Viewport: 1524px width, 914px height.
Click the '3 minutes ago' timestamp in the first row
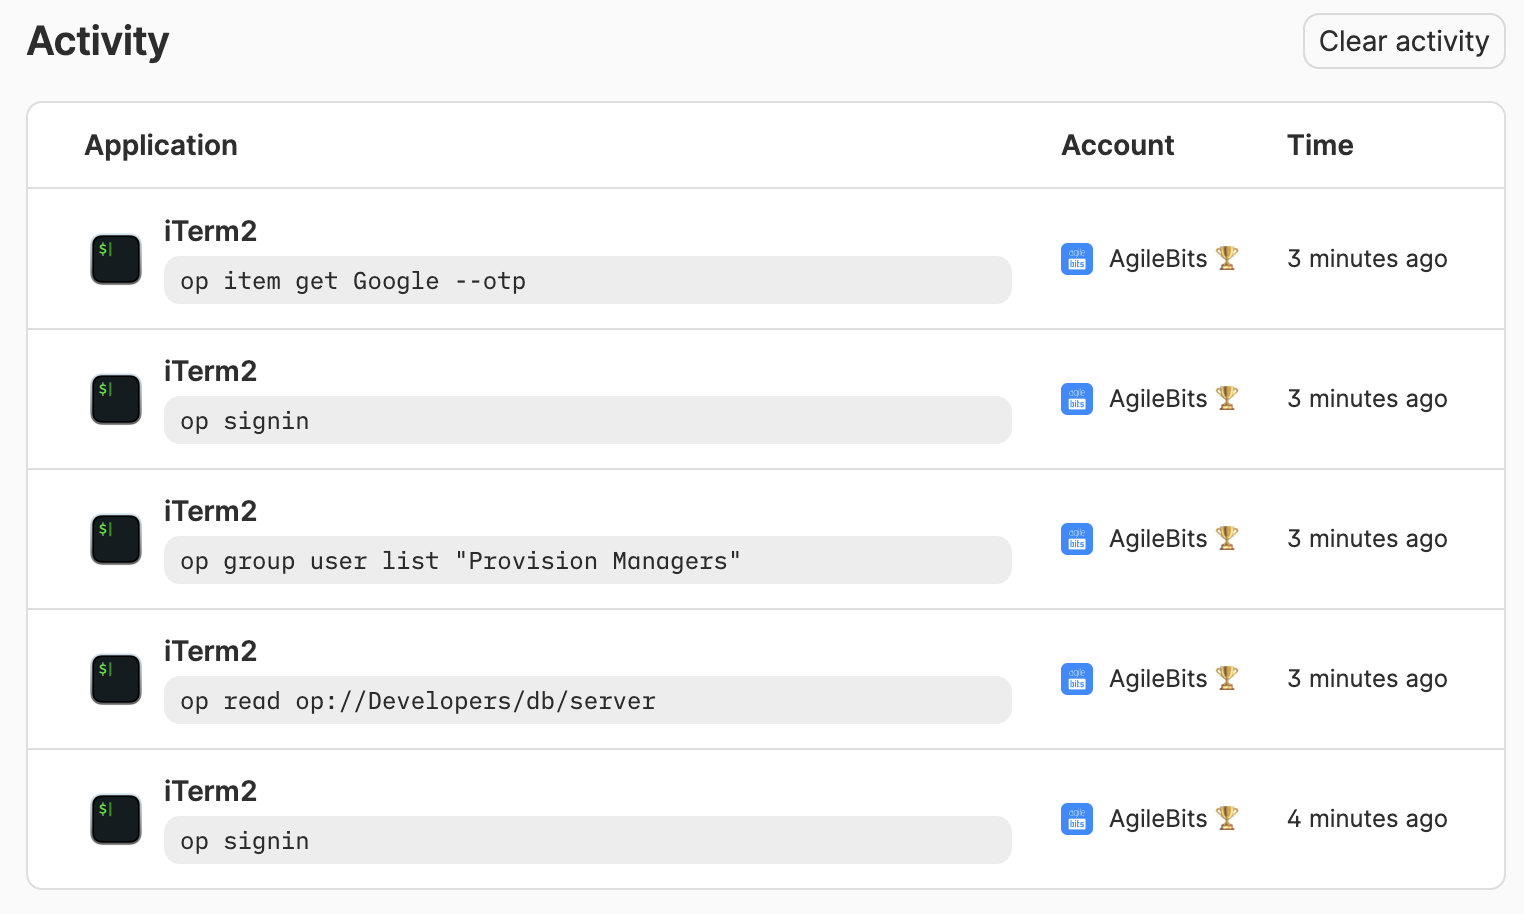click(x=1367, y=259)
